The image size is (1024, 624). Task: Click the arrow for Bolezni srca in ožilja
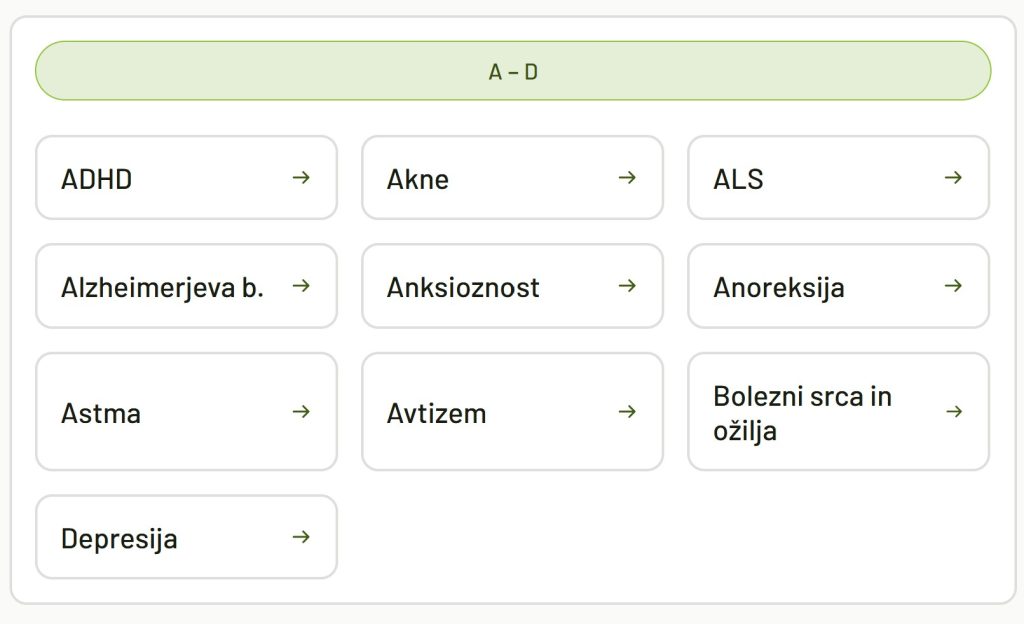click(x=953, y=411)
